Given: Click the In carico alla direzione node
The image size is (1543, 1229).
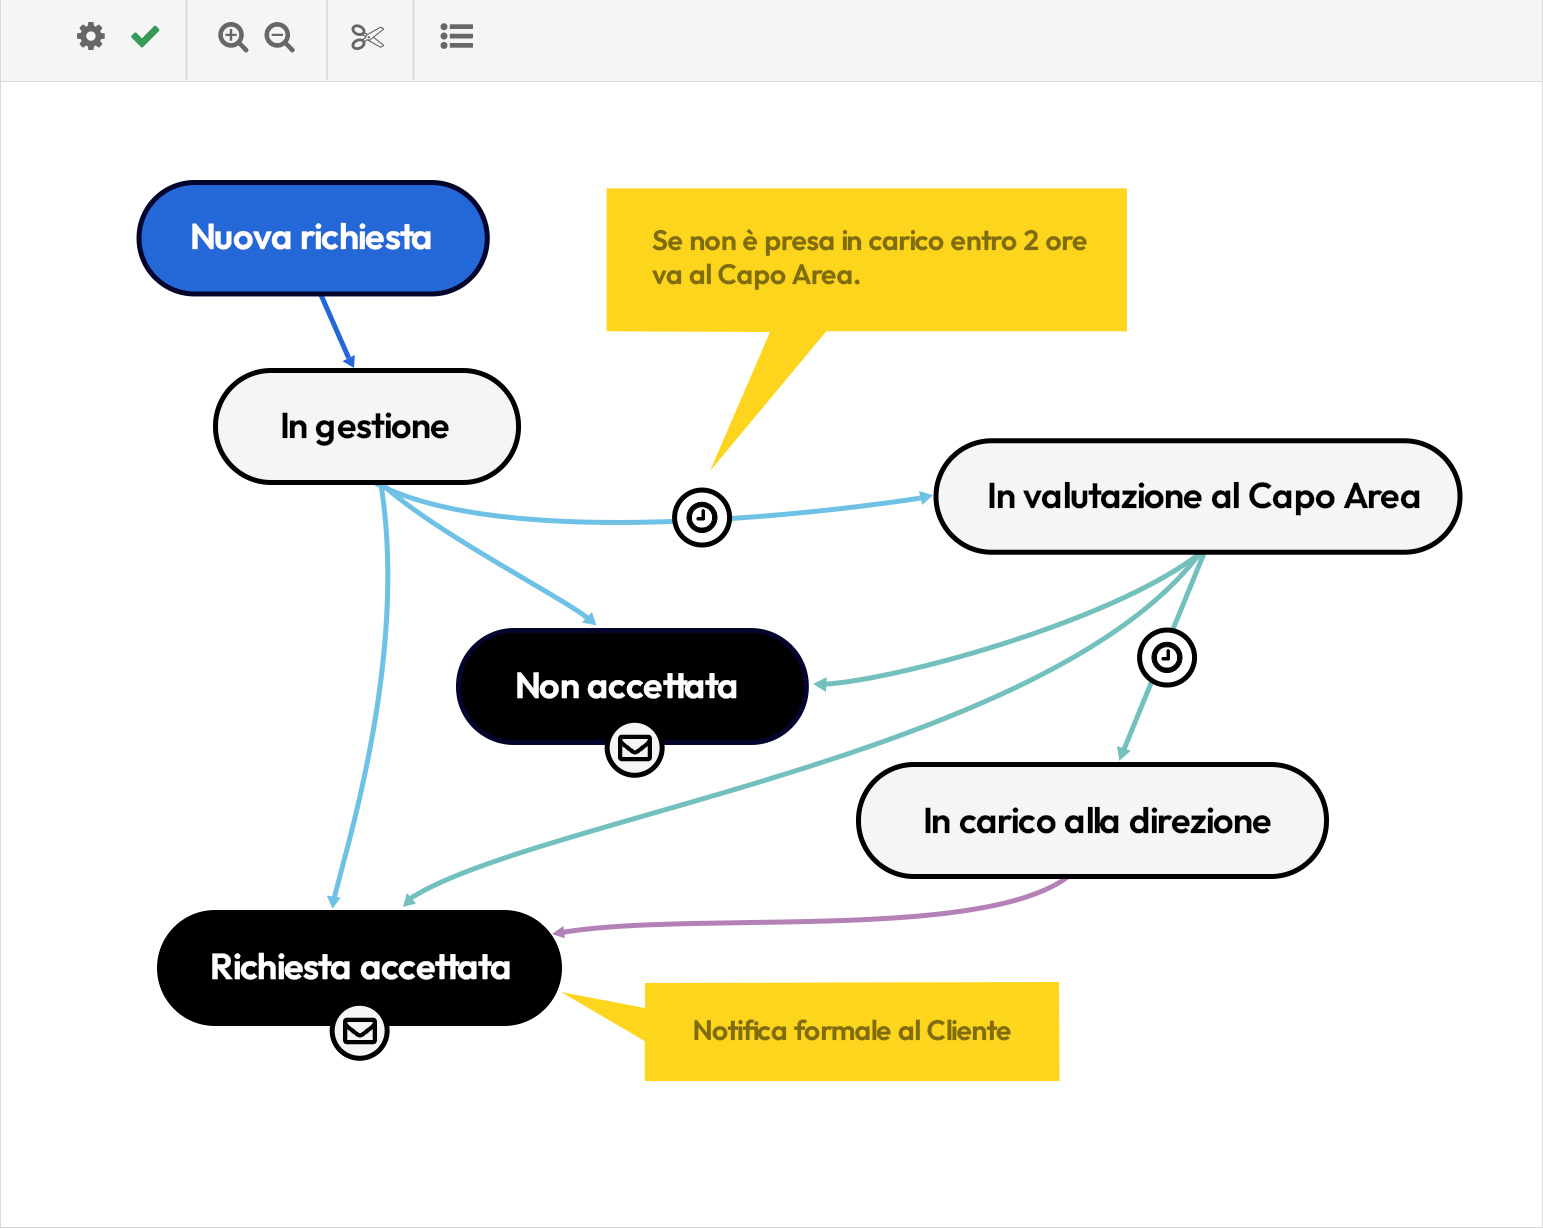Looking at the screenshot, I should (x=1092, y=820).
